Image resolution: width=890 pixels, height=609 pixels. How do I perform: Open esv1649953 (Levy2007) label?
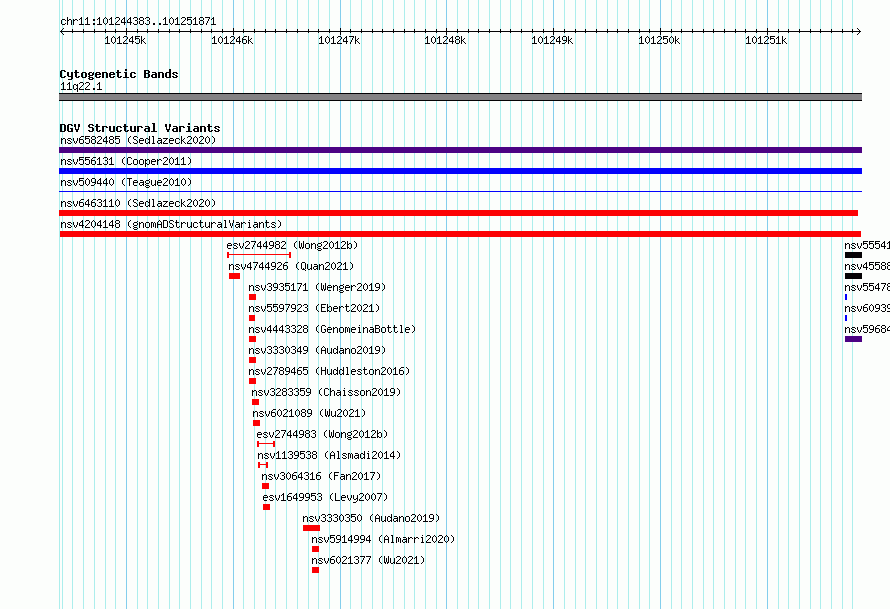[x=325, y=497]
